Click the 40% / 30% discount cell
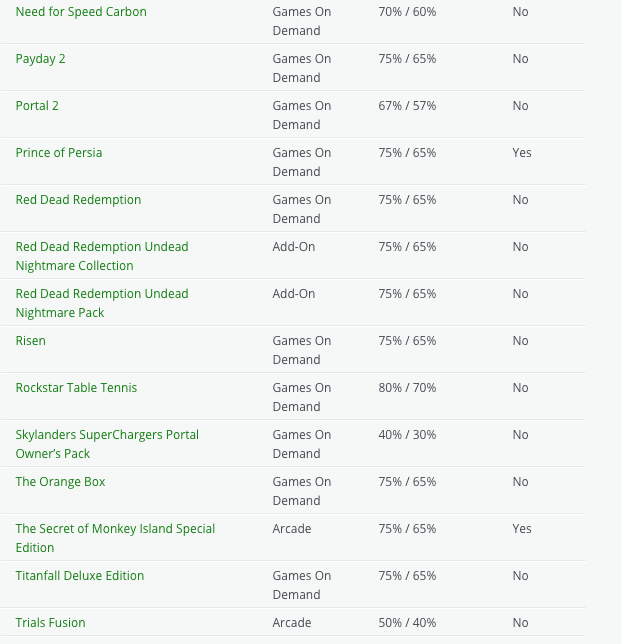Viewport: 621px width, 644px height. 407,435
